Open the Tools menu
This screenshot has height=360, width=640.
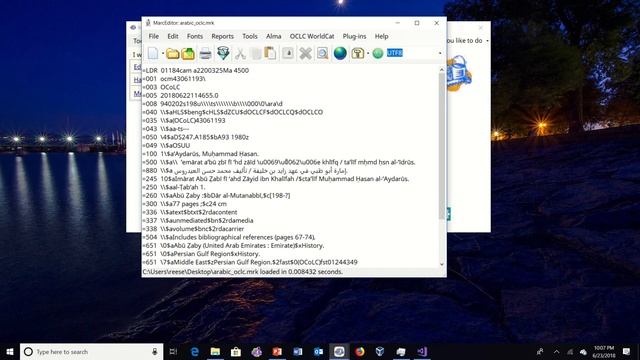point(250,36)
